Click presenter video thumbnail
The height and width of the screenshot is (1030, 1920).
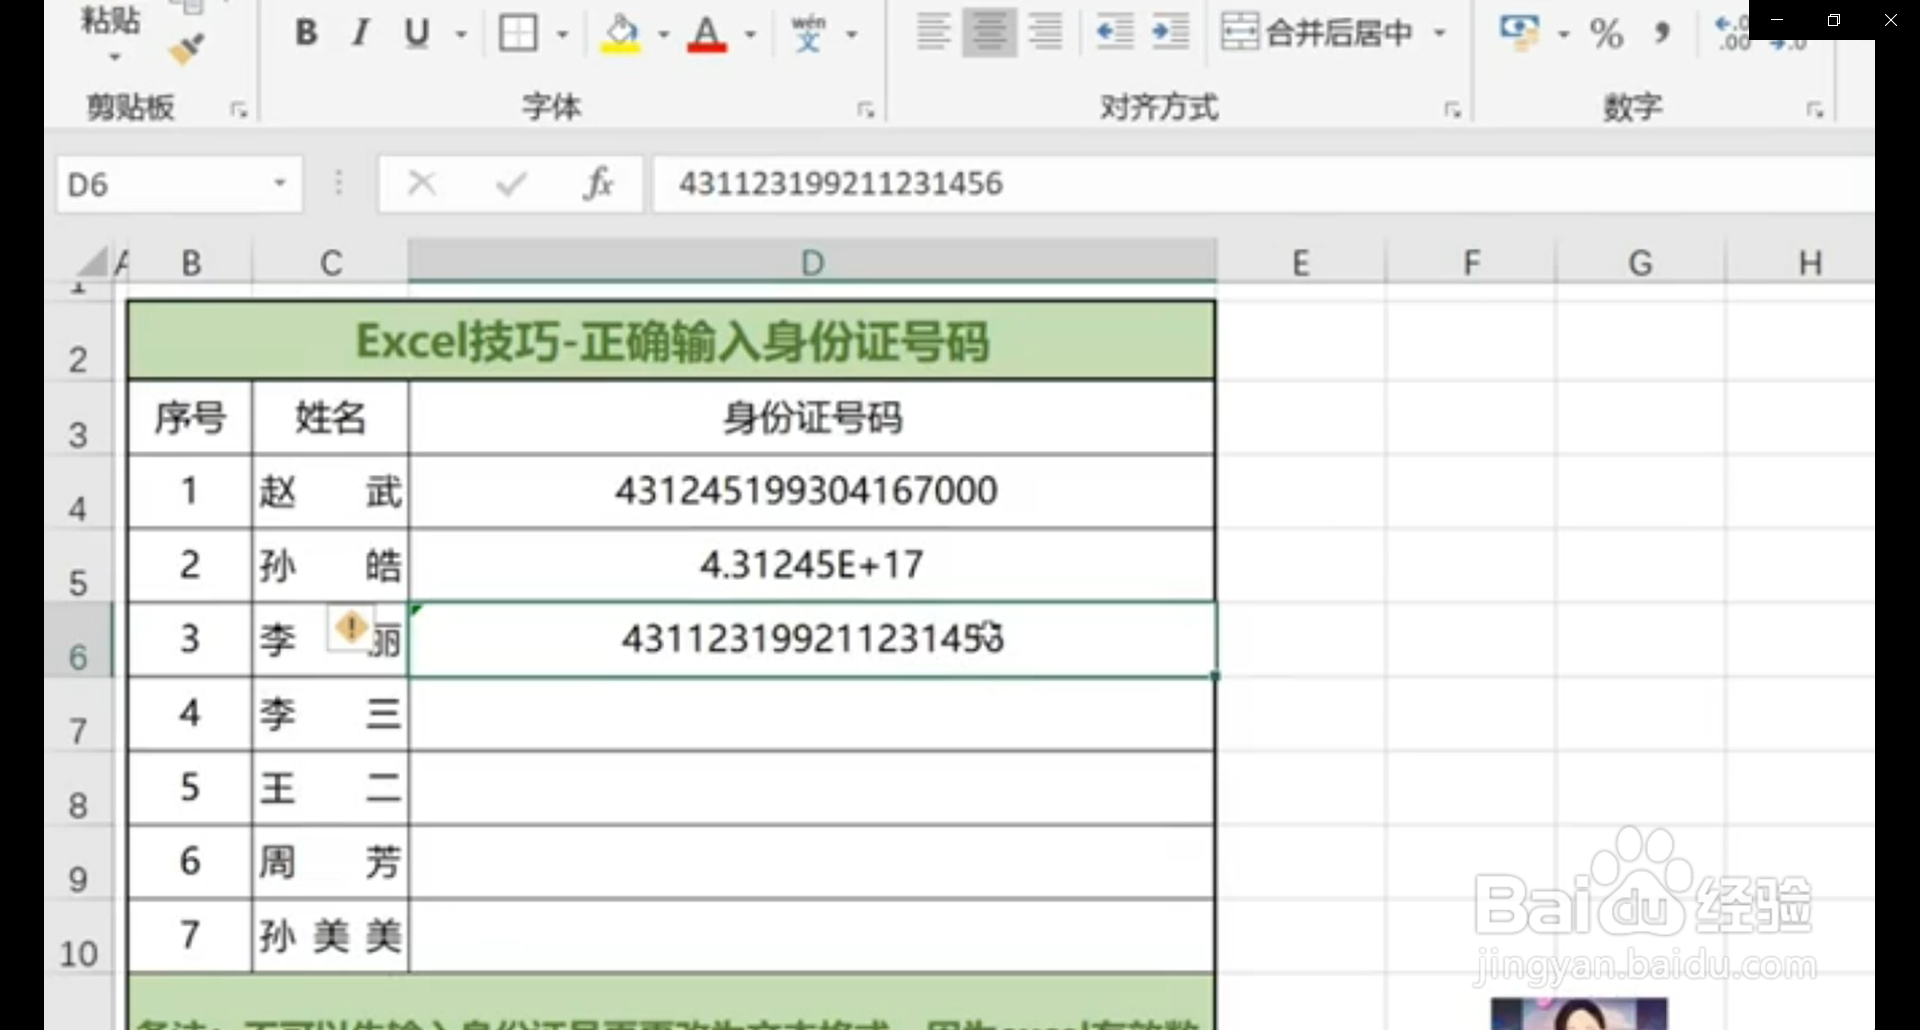tap(1578, 1013)
